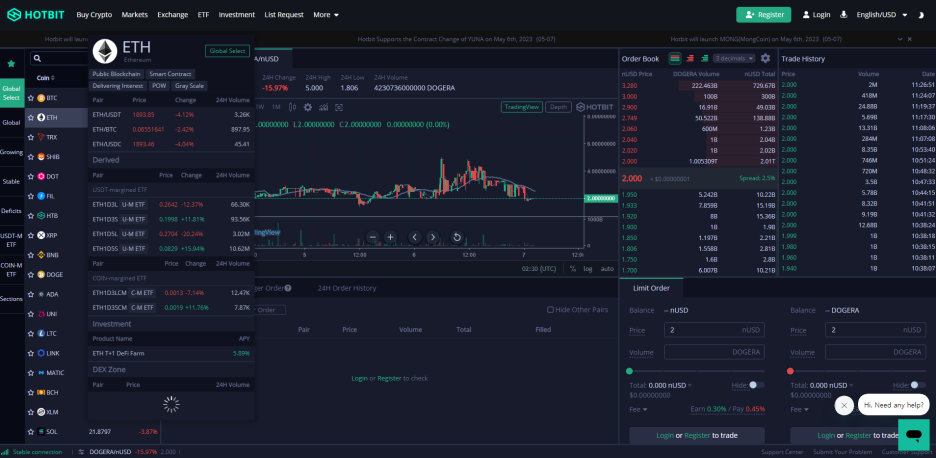Select the ETH/USDT pair row

[171, 115]
